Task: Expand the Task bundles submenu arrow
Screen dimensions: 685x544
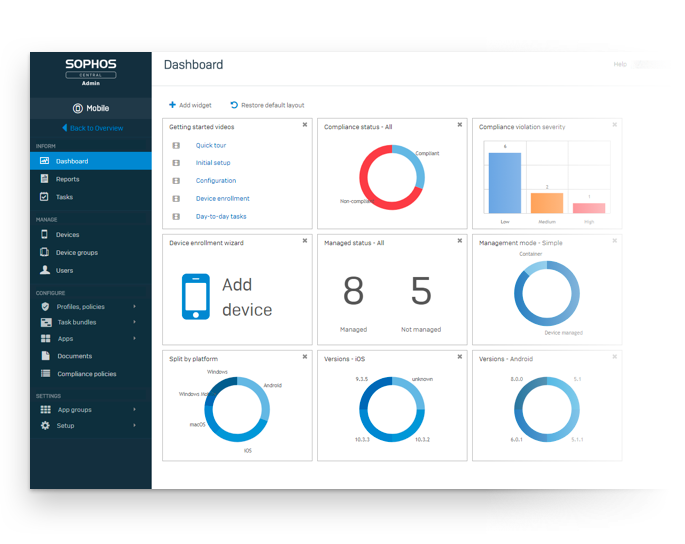Action: (134, 323)
